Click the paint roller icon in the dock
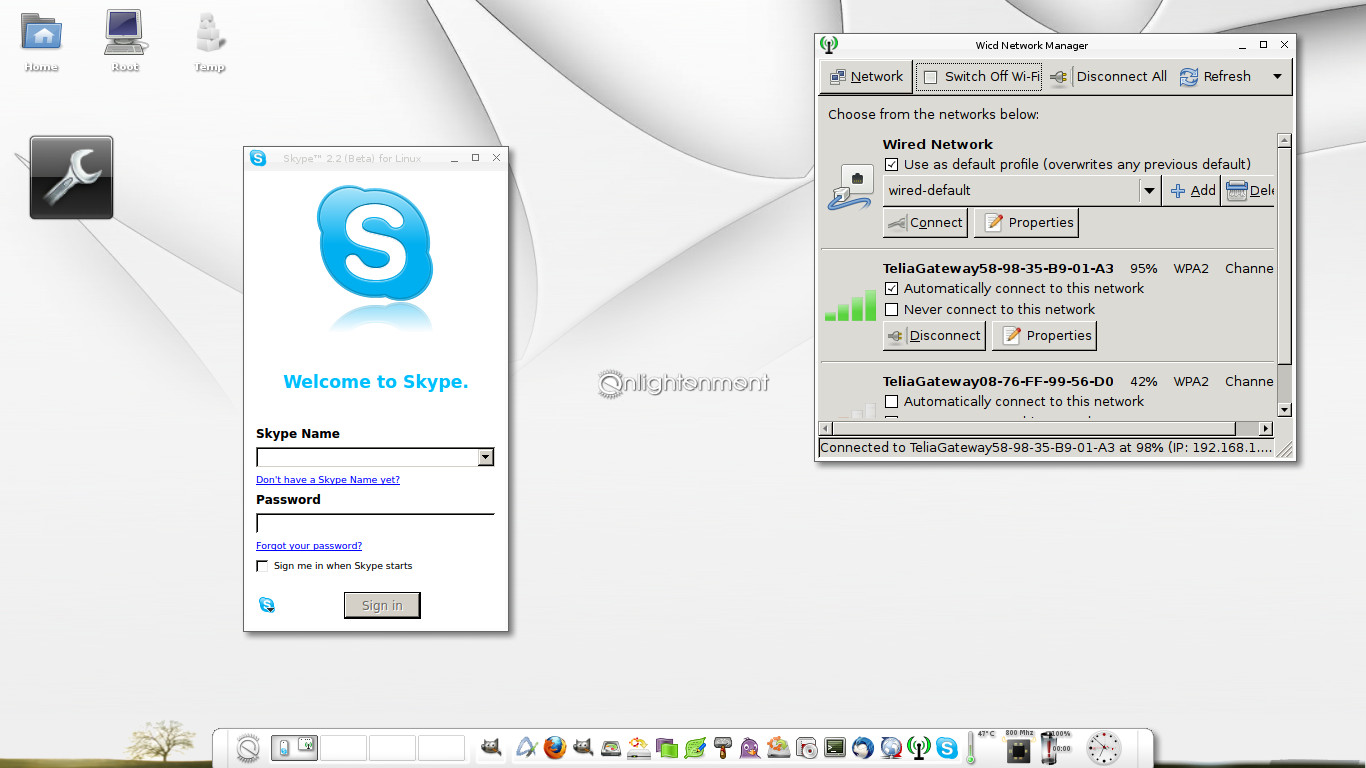The height and width of the screenshot is (768, 1366). (x=722, y=747)
